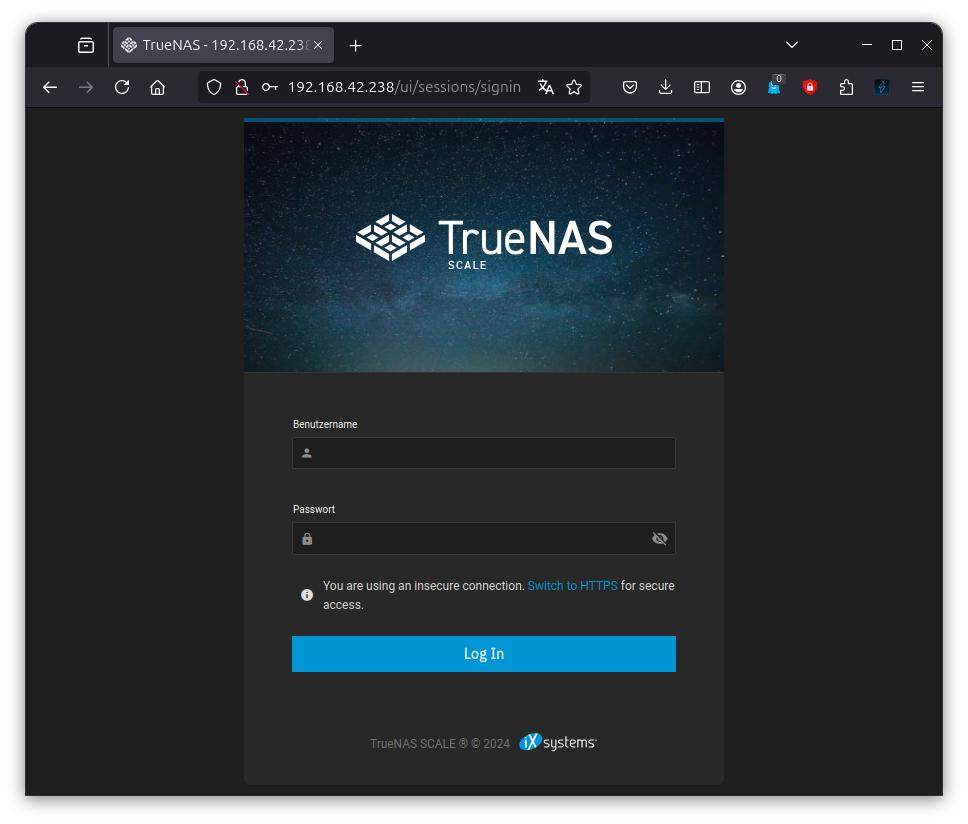
Task: Open the extensions puzzle icon
Action: point(846,87)
